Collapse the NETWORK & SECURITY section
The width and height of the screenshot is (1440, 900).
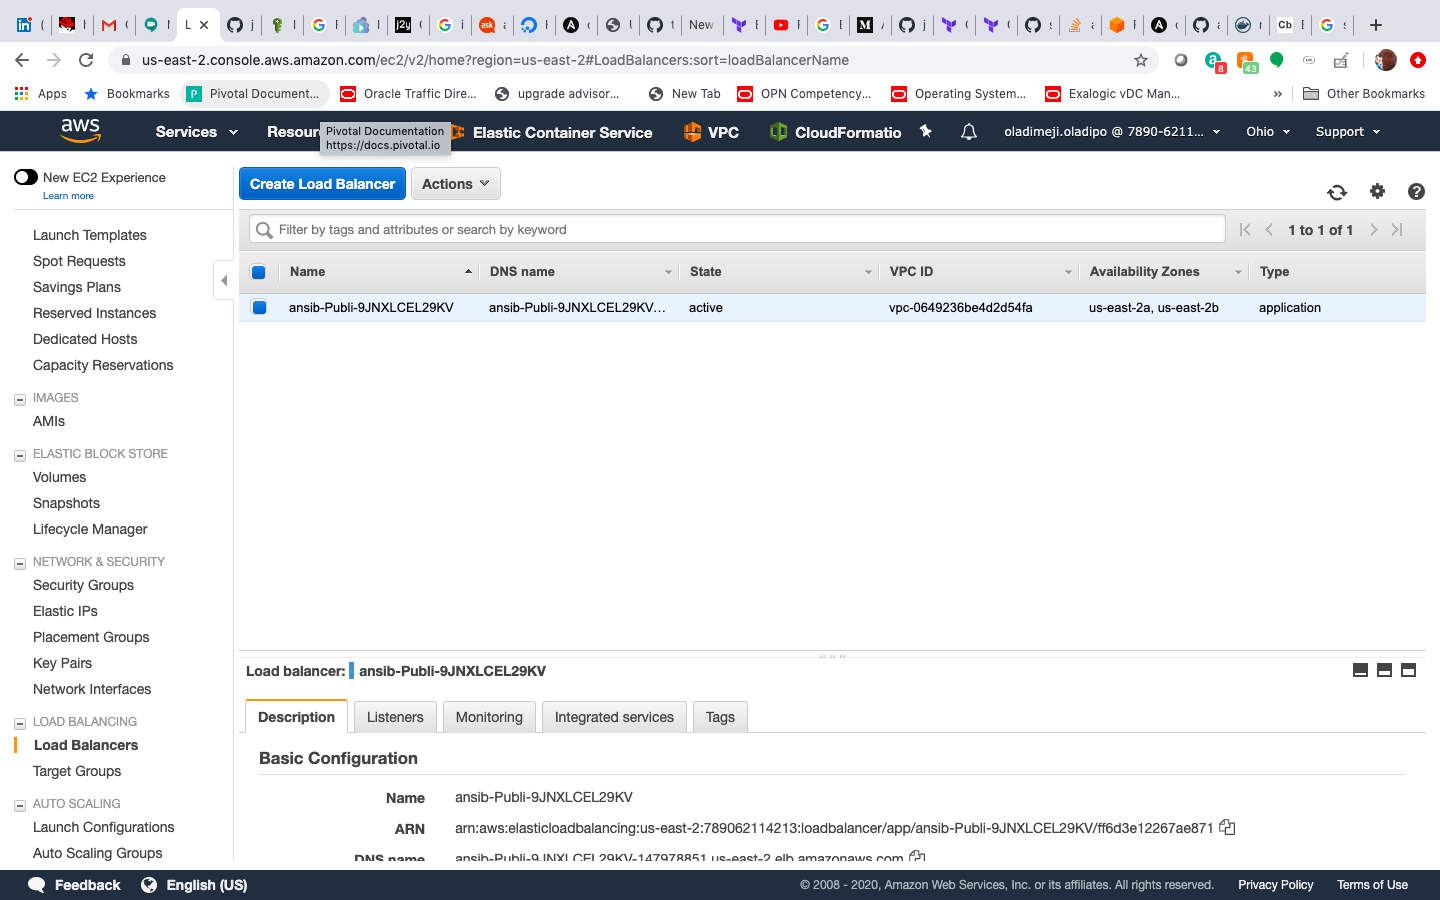19,563
